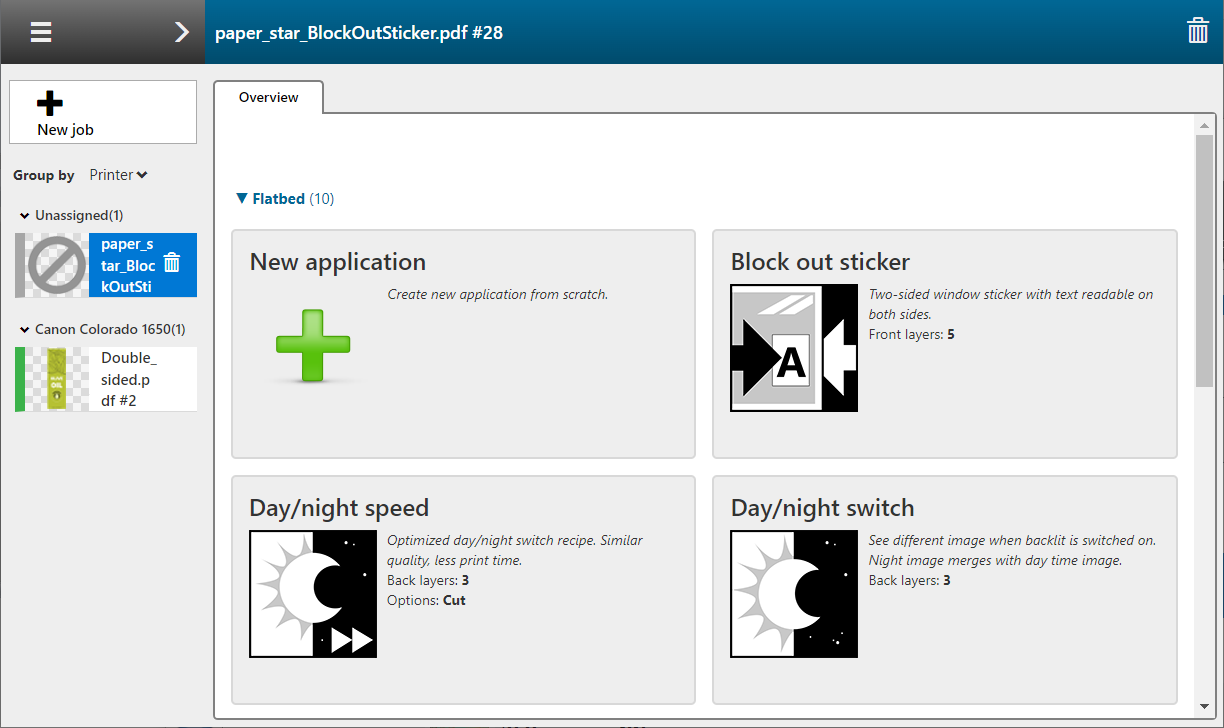The width and height of the screenshot is (1224, 728).
Task: Select the paper_star_BlockOutSticker job entry
Action: [x=127, y=265]
